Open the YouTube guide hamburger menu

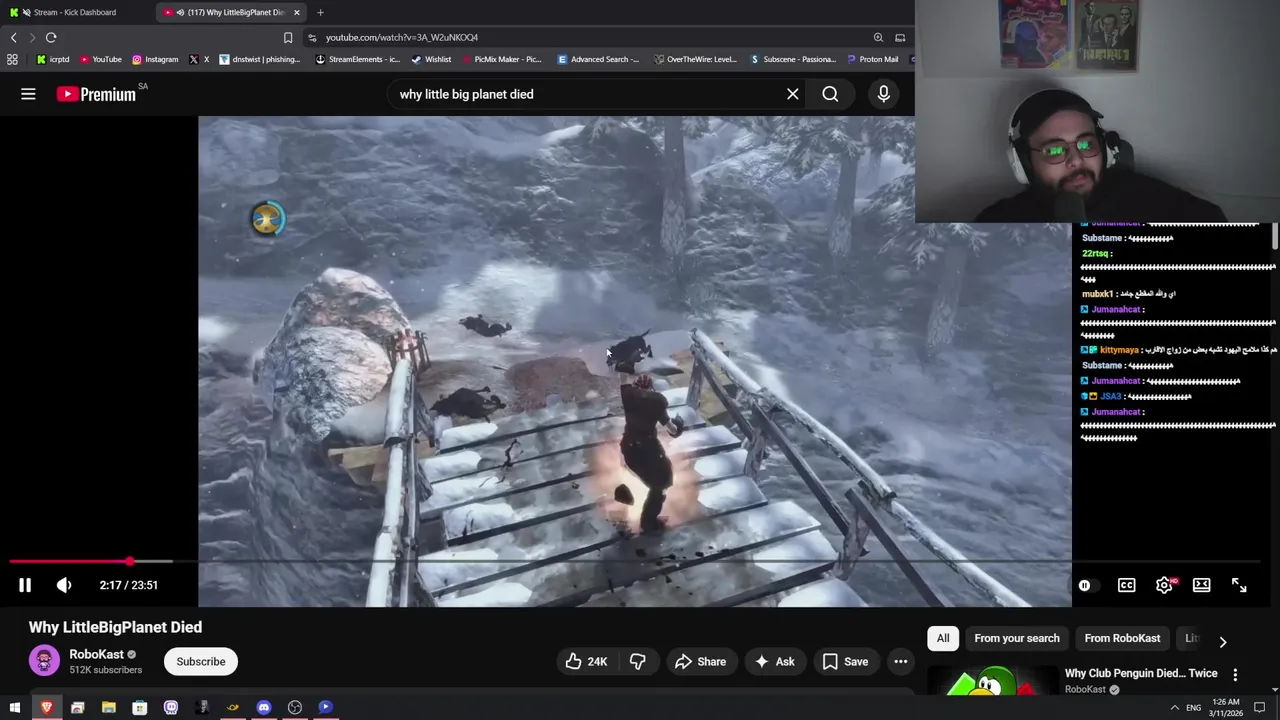(28, 94)
